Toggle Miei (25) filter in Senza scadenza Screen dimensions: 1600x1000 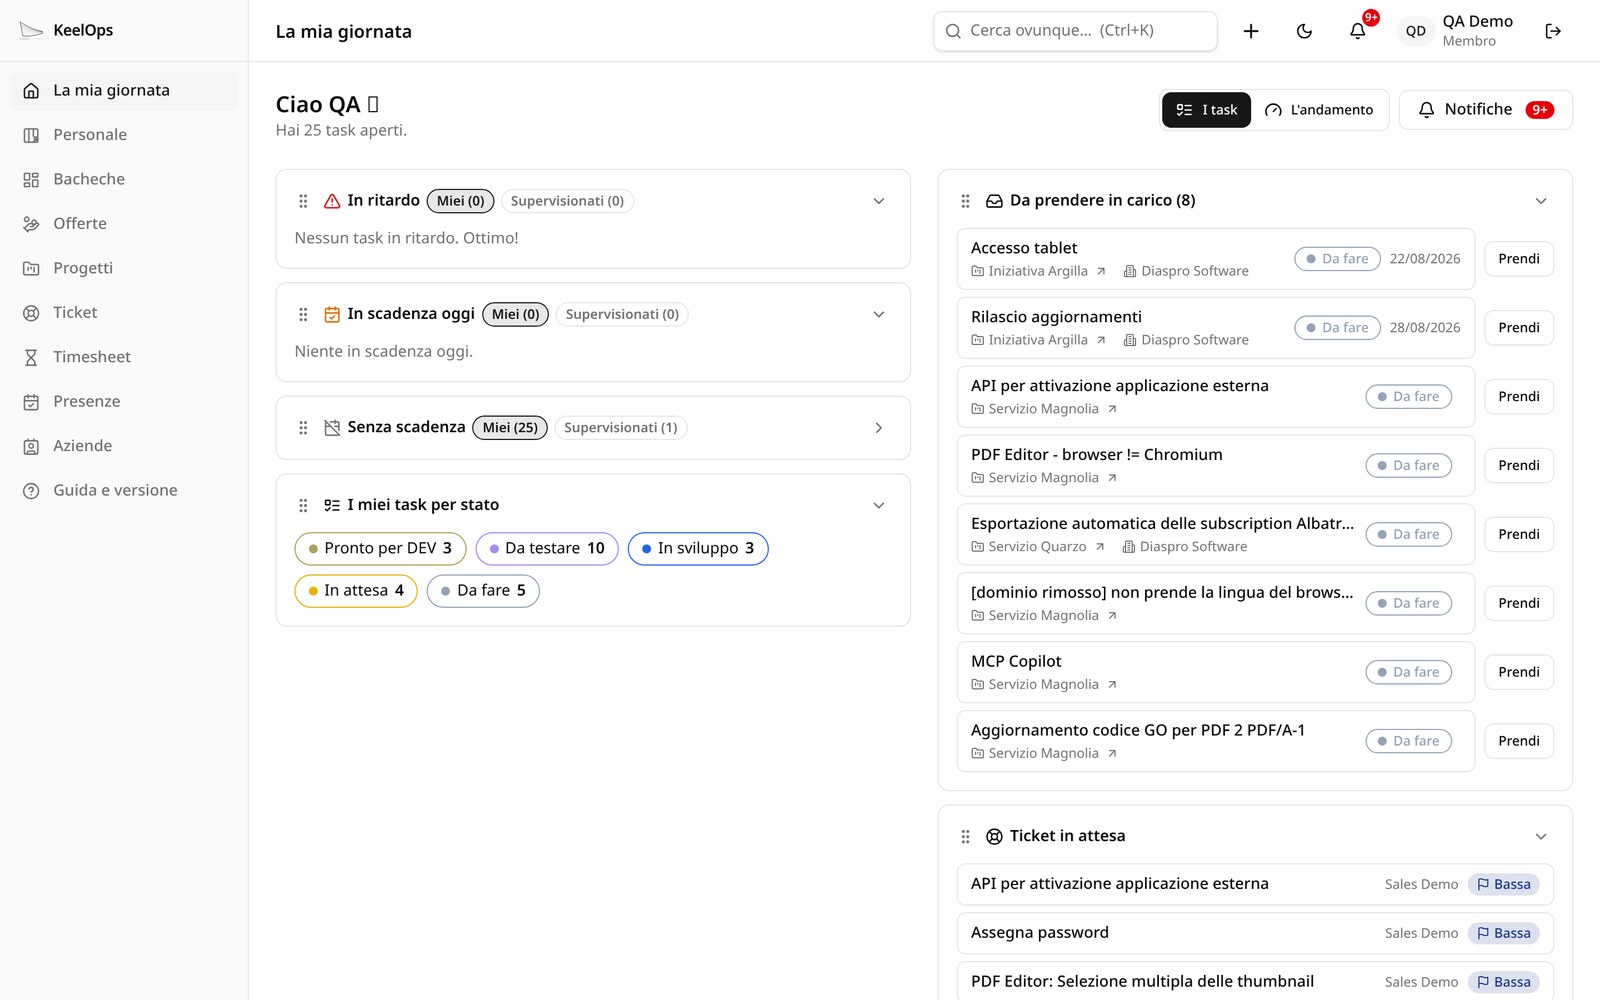(510, 428)
